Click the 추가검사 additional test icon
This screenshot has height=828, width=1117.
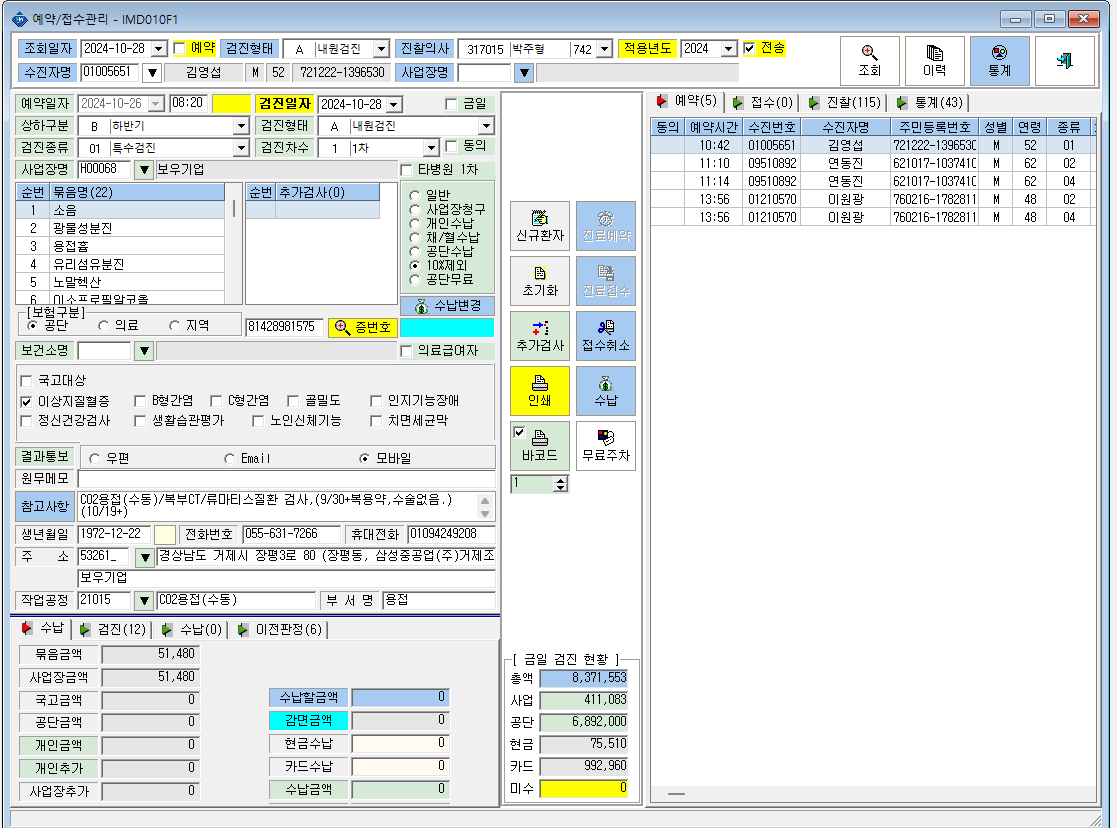pyautogui.click(x=539, y=336)
